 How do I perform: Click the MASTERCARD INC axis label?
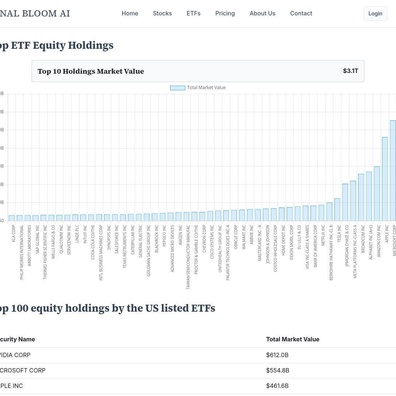pos(260,243)
